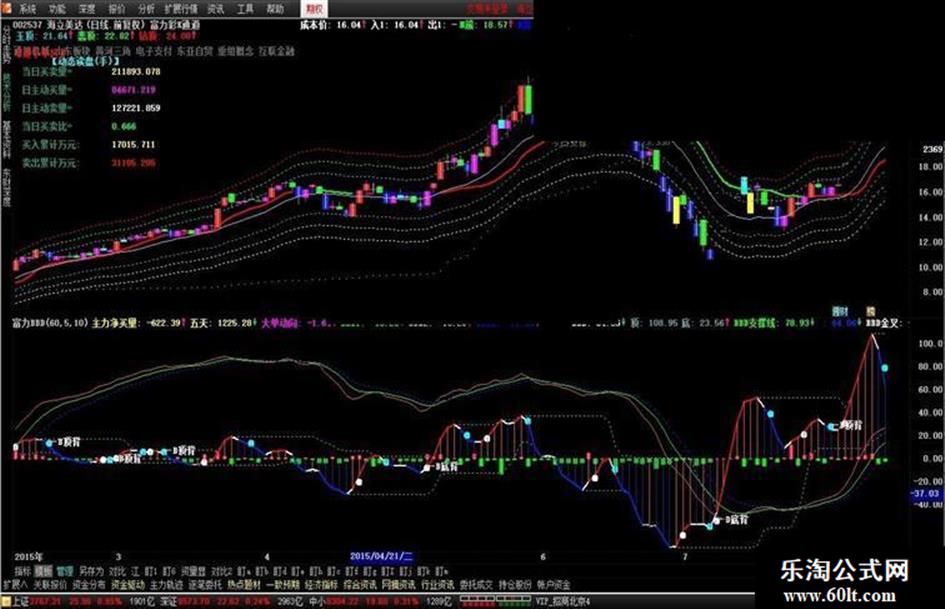Click the 逐笔委托 bottom tab

coord(205,585)
